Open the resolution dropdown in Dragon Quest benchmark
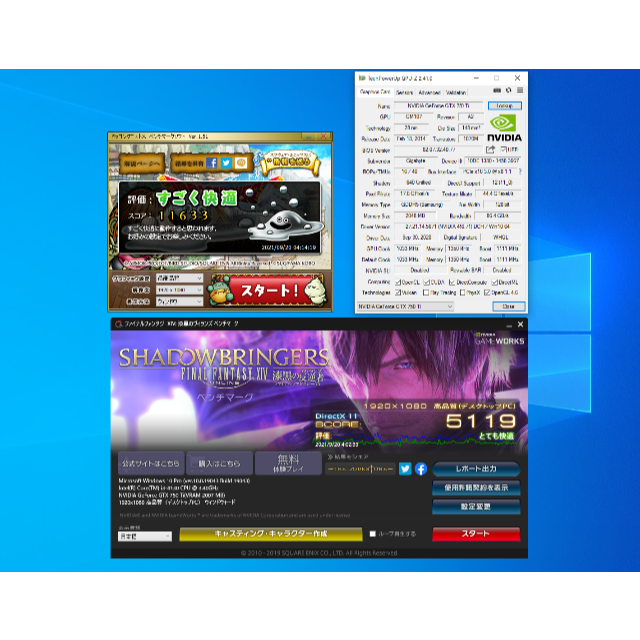 (x=179, y=290)
